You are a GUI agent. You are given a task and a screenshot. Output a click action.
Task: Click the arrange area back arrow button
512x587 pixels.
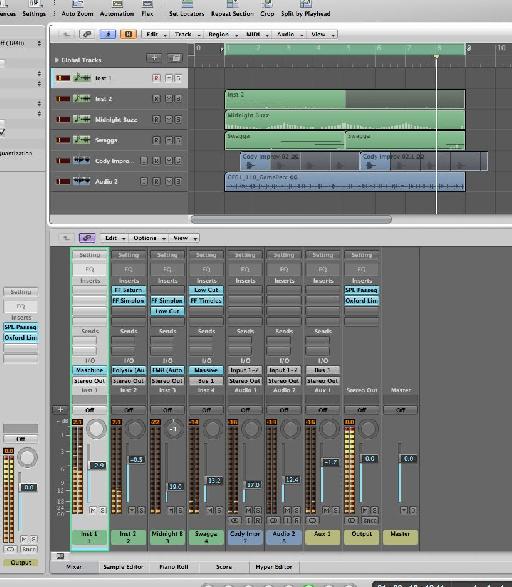tap(66, 34)
